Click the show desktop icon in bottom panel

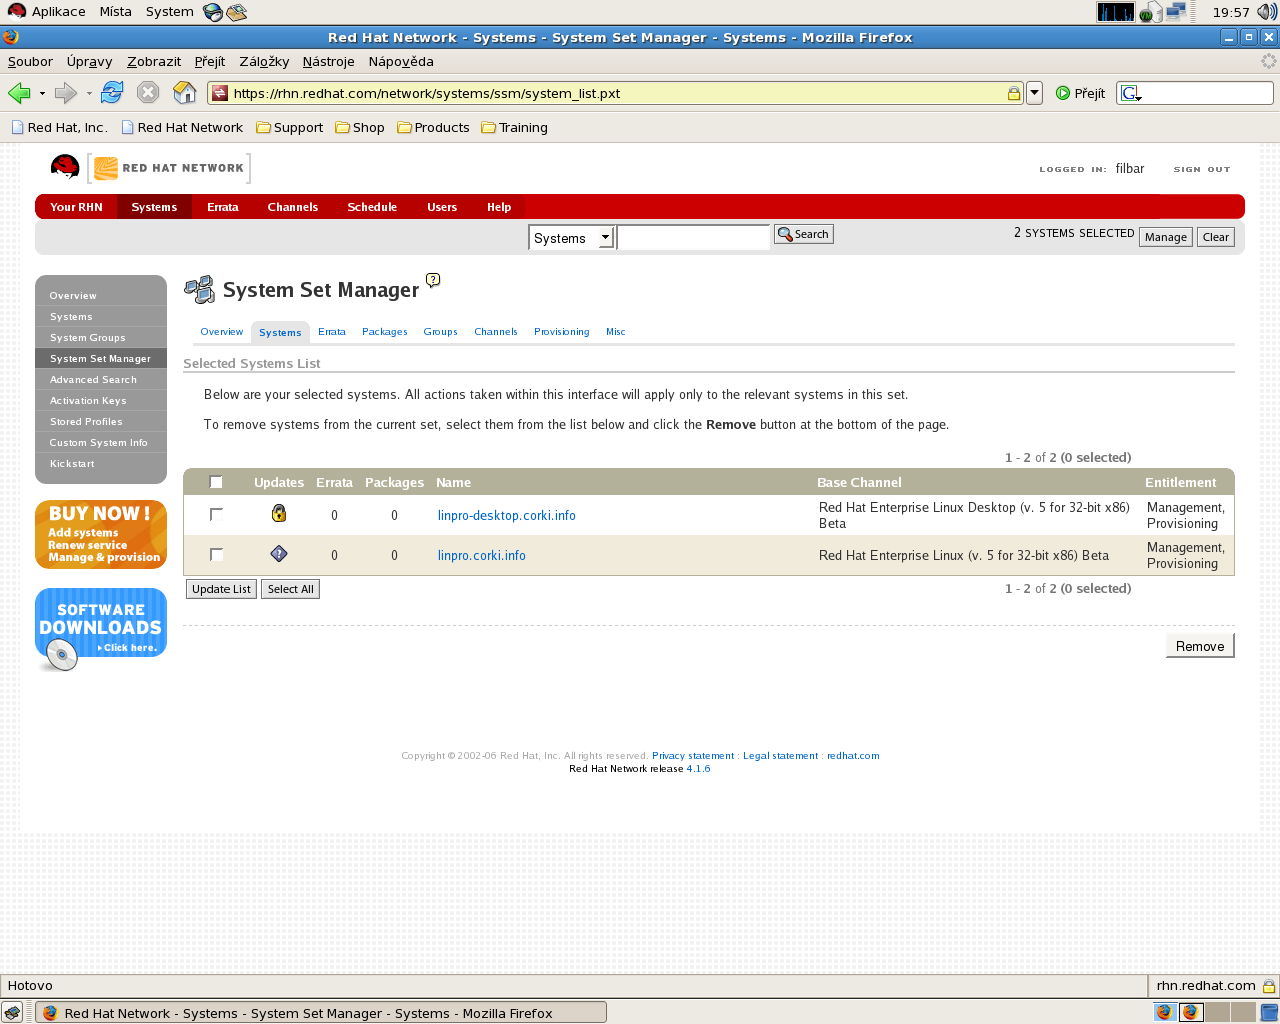pyautogui.click(x=12, y=1012)
